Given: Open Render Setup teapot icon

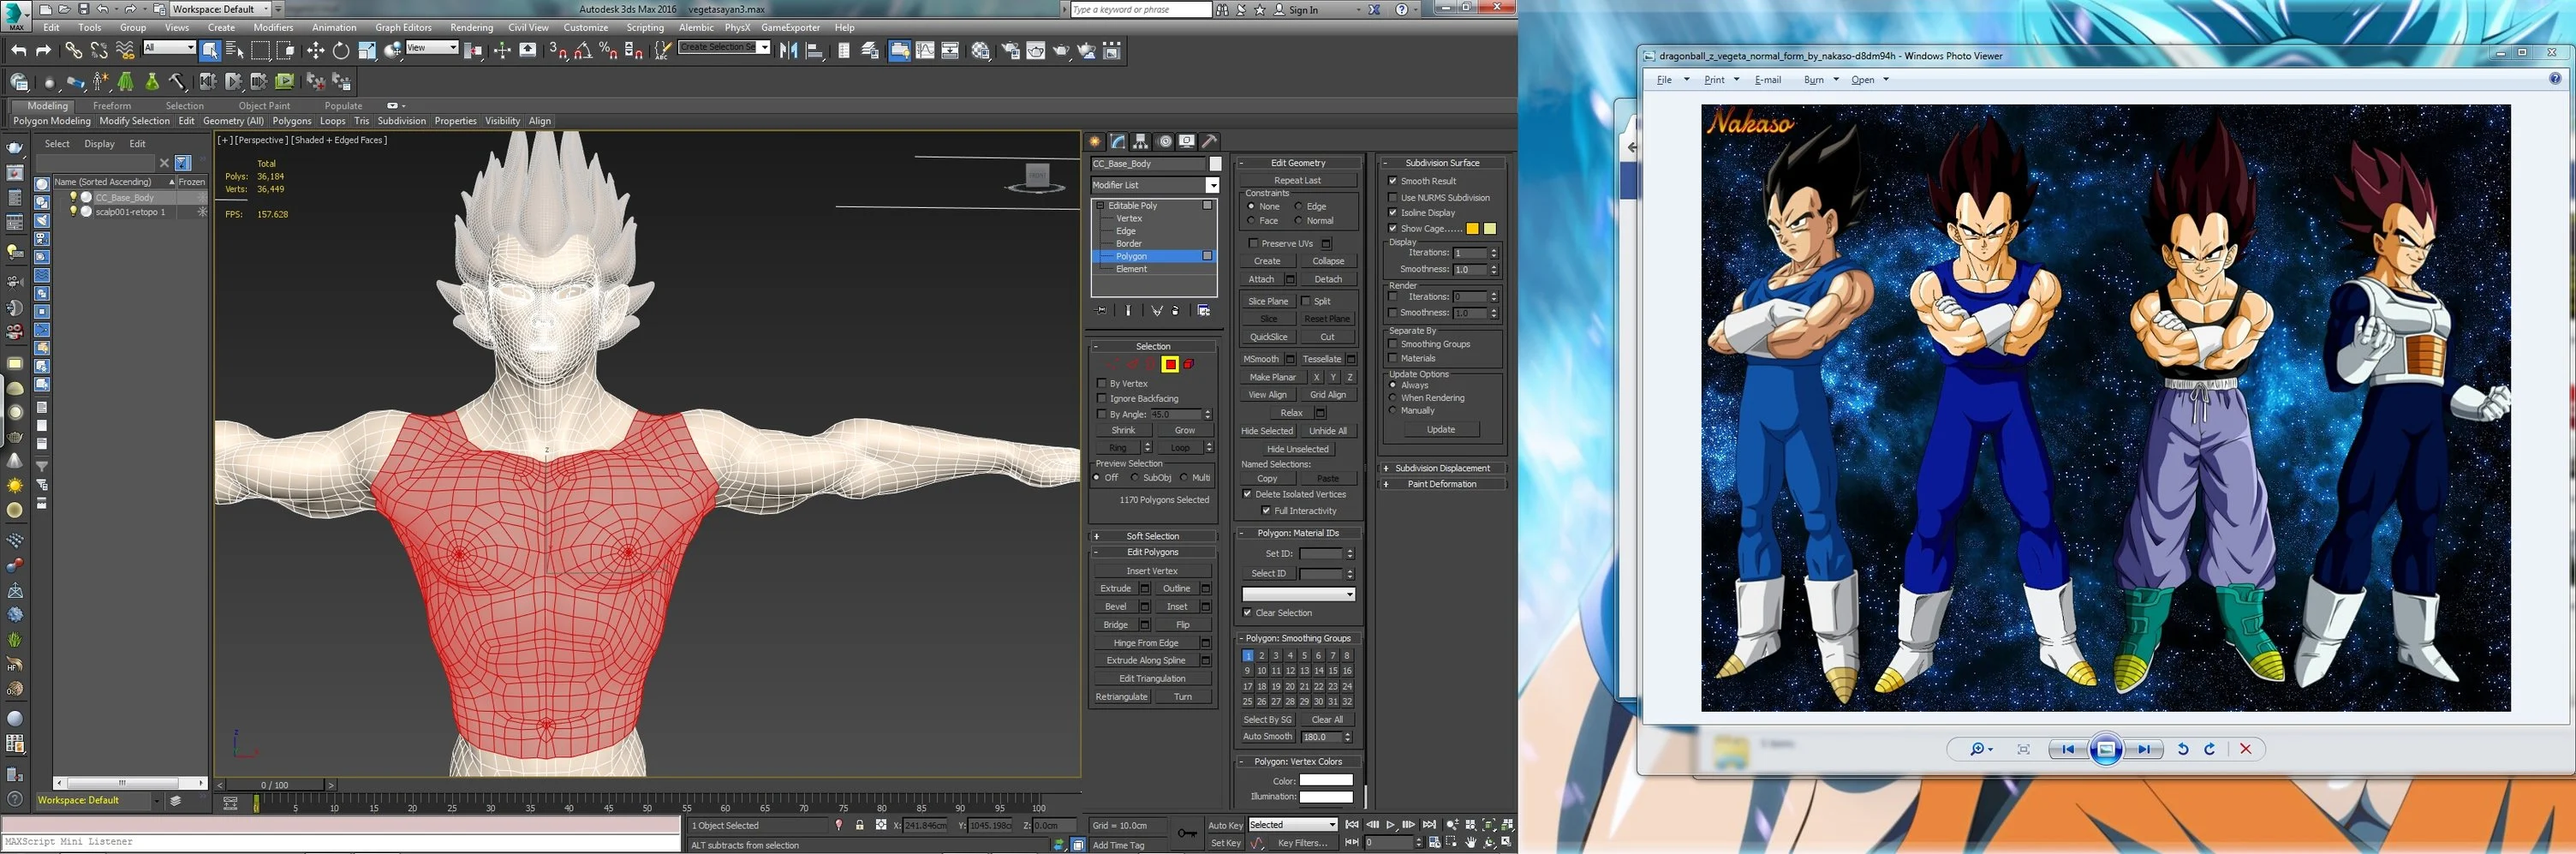Looking at the screenshot, I should (x=1010, y=50).
